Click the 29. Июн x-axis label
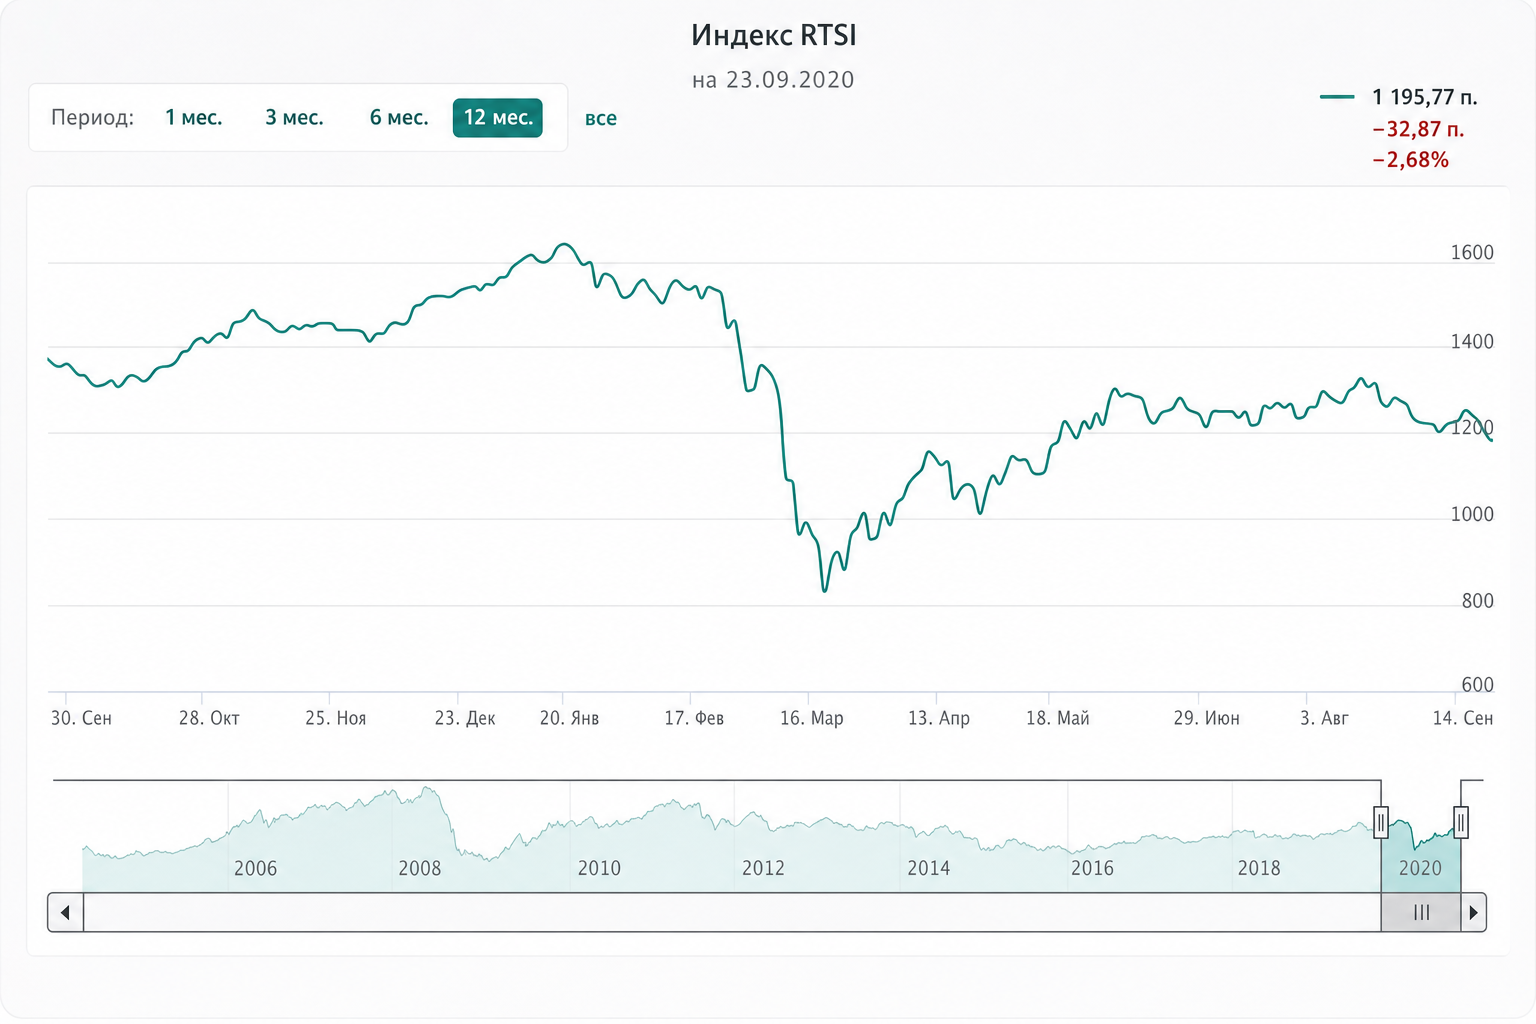The image size is (1536, 1024). click(x=1206, y=718)
